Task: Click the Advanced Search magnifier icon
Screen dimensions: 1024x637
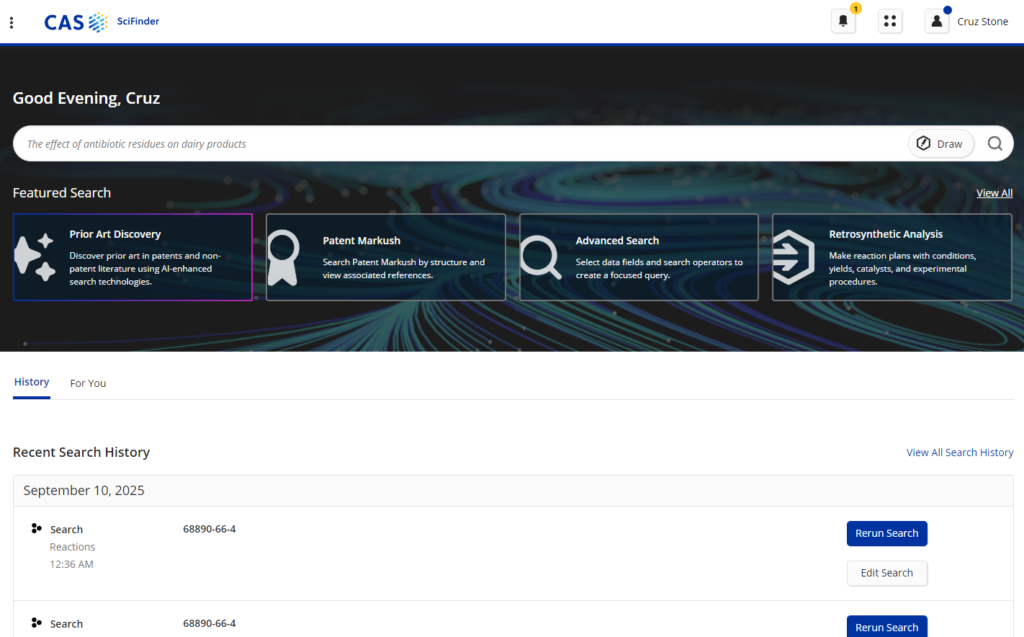Action: (x=540, y=257)
